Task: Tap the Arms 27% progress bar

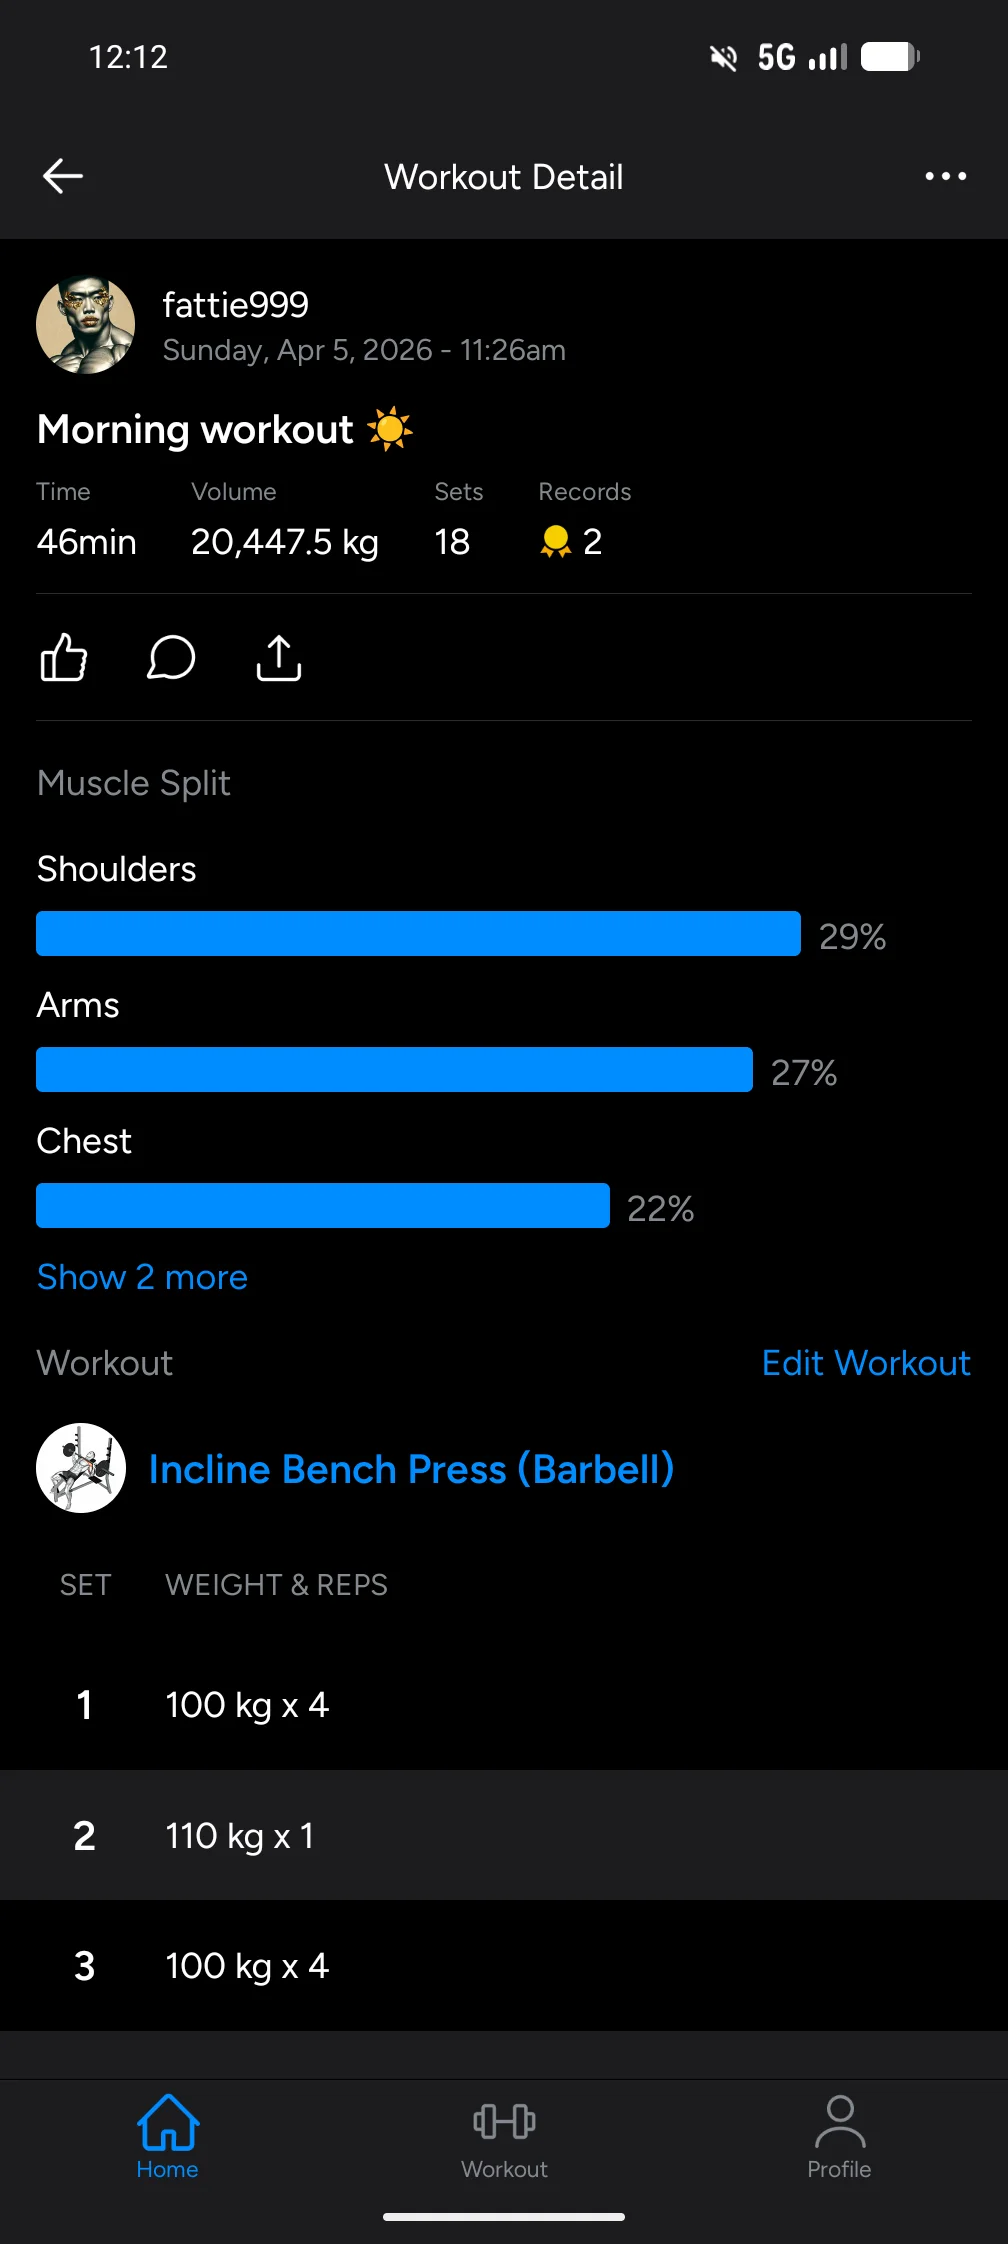Action: (394, 1070)
